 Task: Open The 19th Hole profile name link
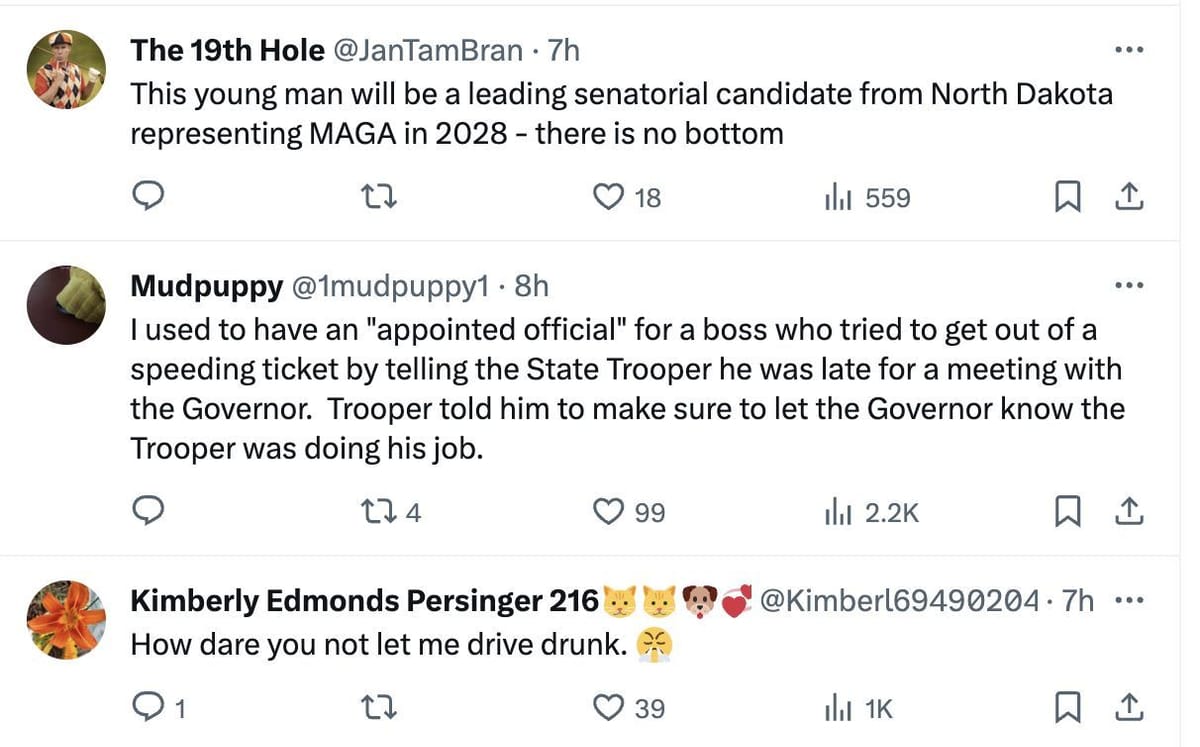227,50
